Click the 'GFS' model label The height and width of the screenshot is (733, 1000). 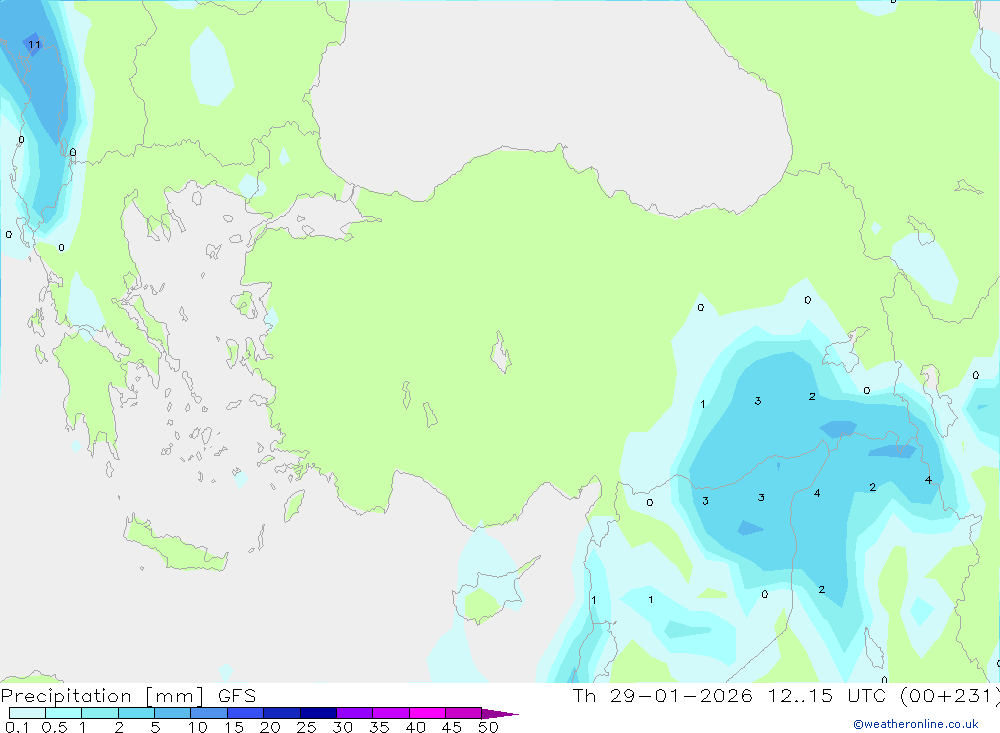pos(237,696)
